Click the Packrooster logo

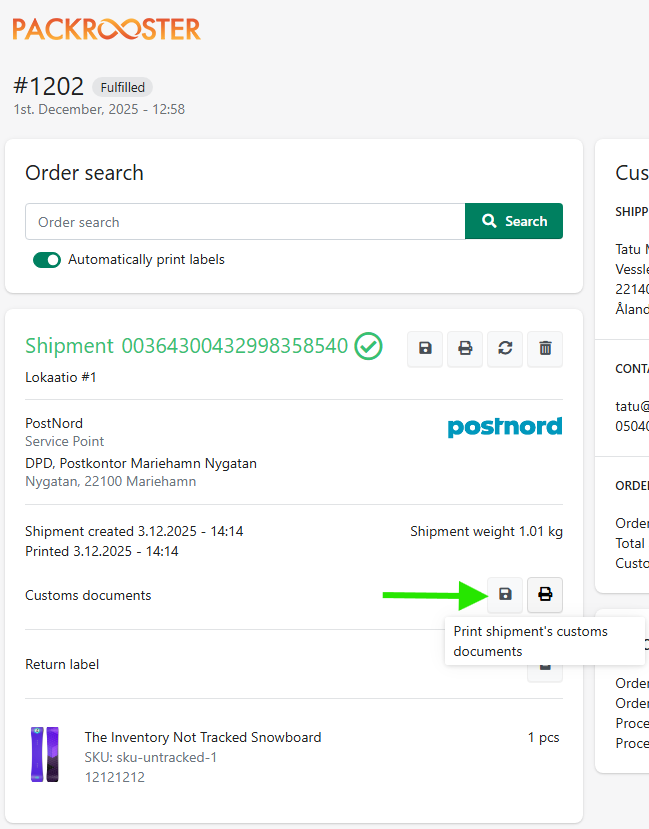(107, 29)
